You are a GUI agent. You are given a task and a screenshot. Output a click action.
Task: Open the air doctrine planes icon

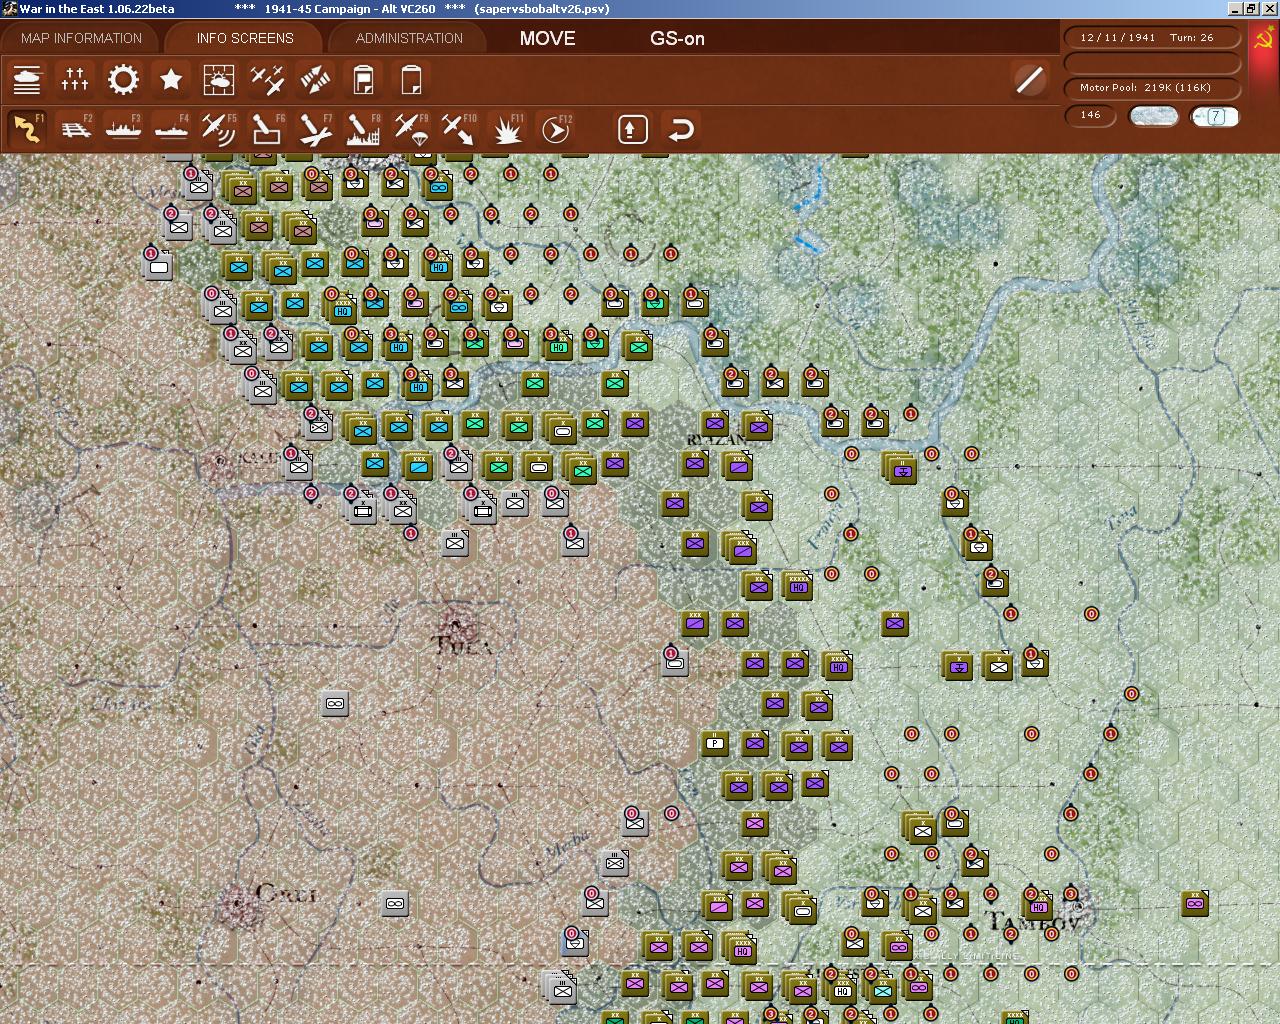pos(267,80)
